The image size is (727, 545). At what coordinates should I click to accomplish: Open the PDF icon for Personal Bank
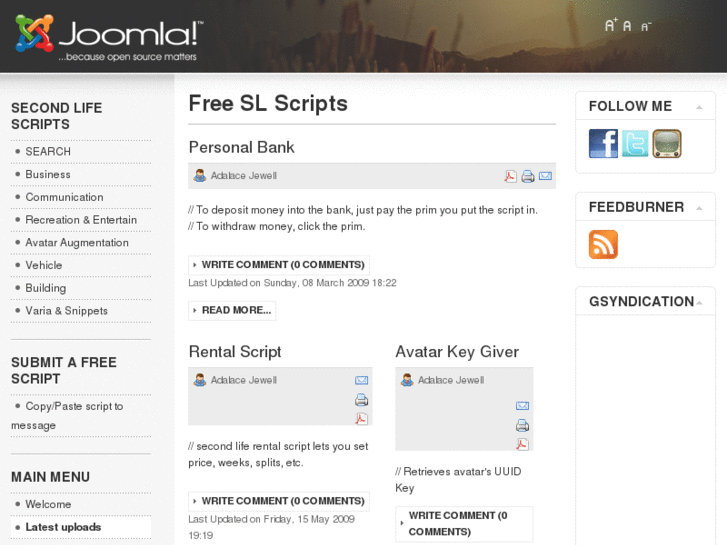point(510,176)
